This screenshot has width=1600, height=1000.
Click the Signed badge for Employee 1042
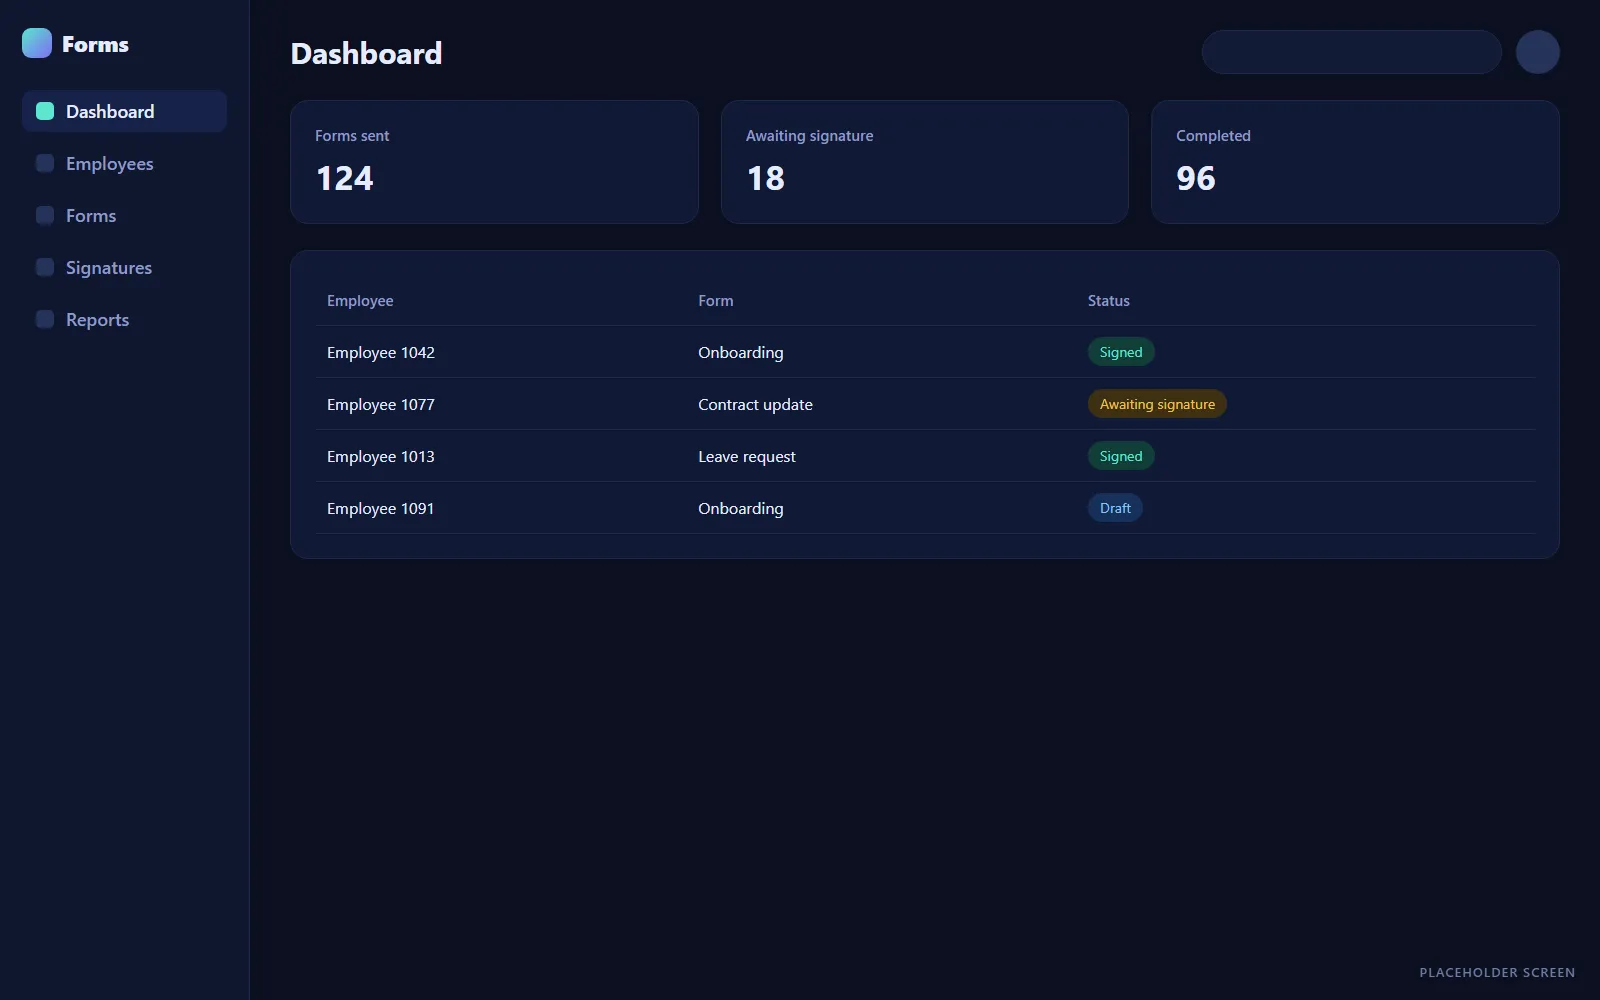pos(1121,352)
